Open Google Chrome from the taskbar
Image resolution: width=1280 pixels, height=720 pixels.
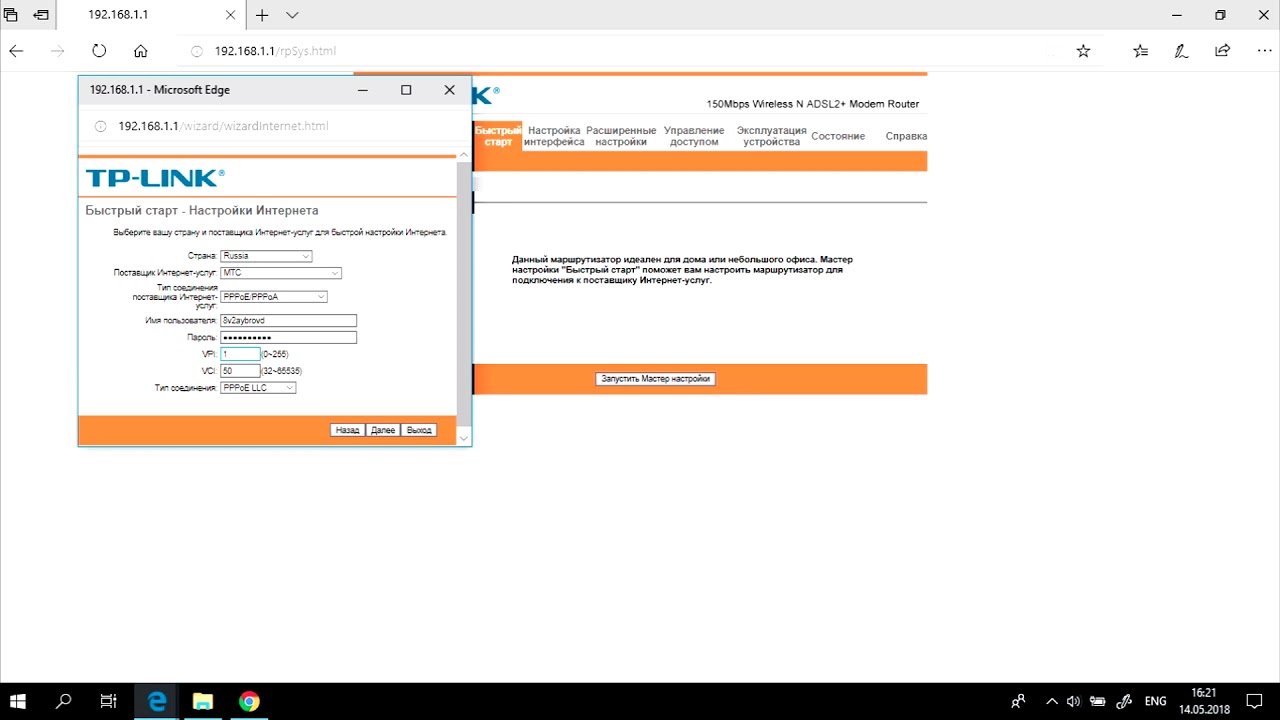[249, 702]
